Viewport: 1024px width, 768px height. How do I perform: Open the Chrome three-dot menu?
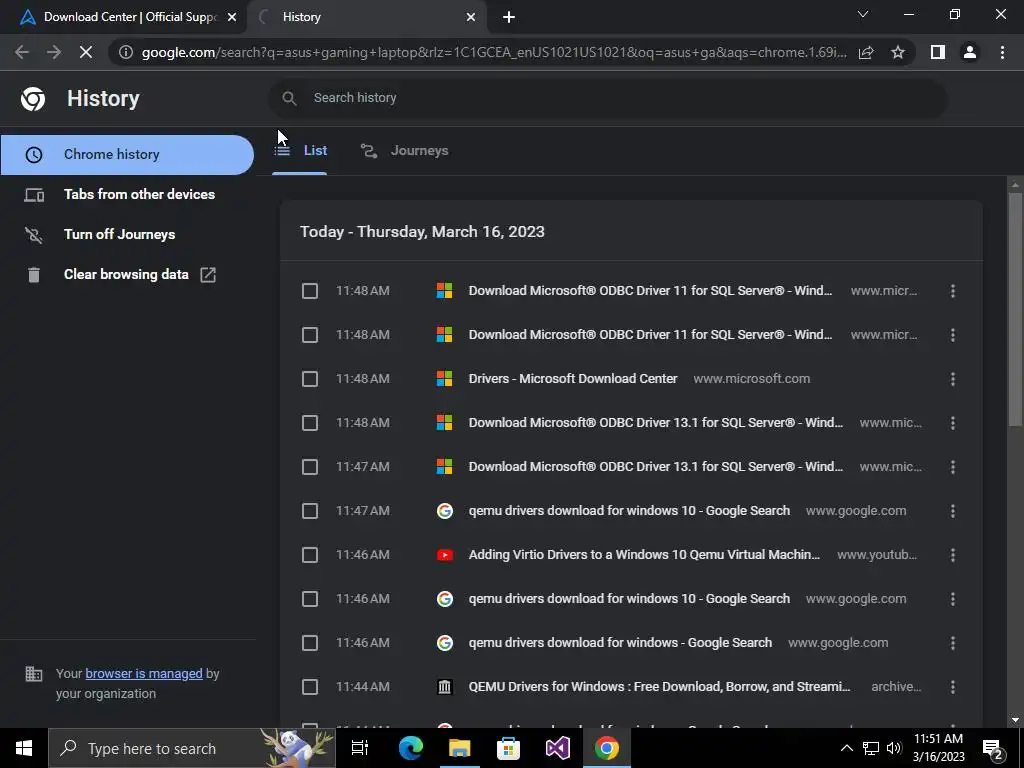click(x=1002, y=52)
